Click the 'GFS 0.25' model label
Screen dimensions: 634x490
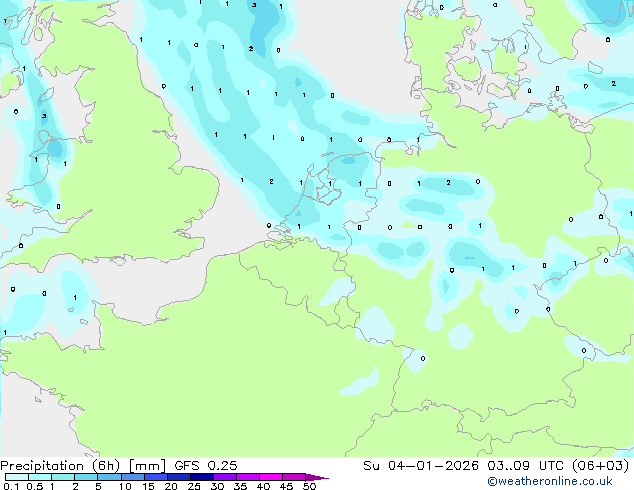(x=206, y=466)
